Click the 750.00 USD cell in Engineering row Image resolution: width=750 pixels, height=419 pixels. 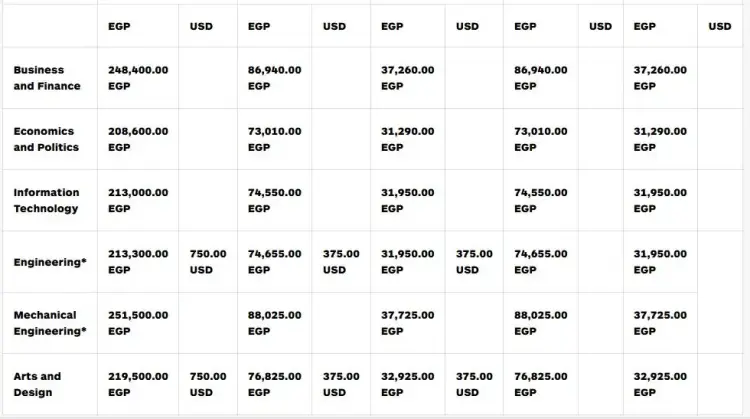[208, 262]
